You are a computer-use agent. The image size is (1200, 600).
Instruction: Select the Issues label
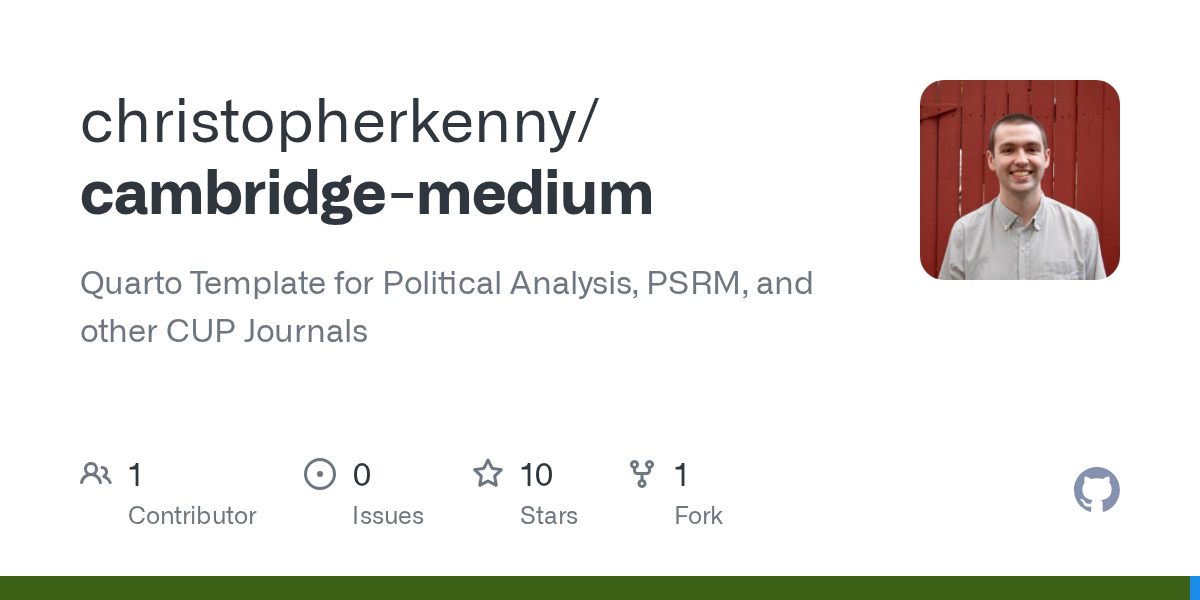388,516
